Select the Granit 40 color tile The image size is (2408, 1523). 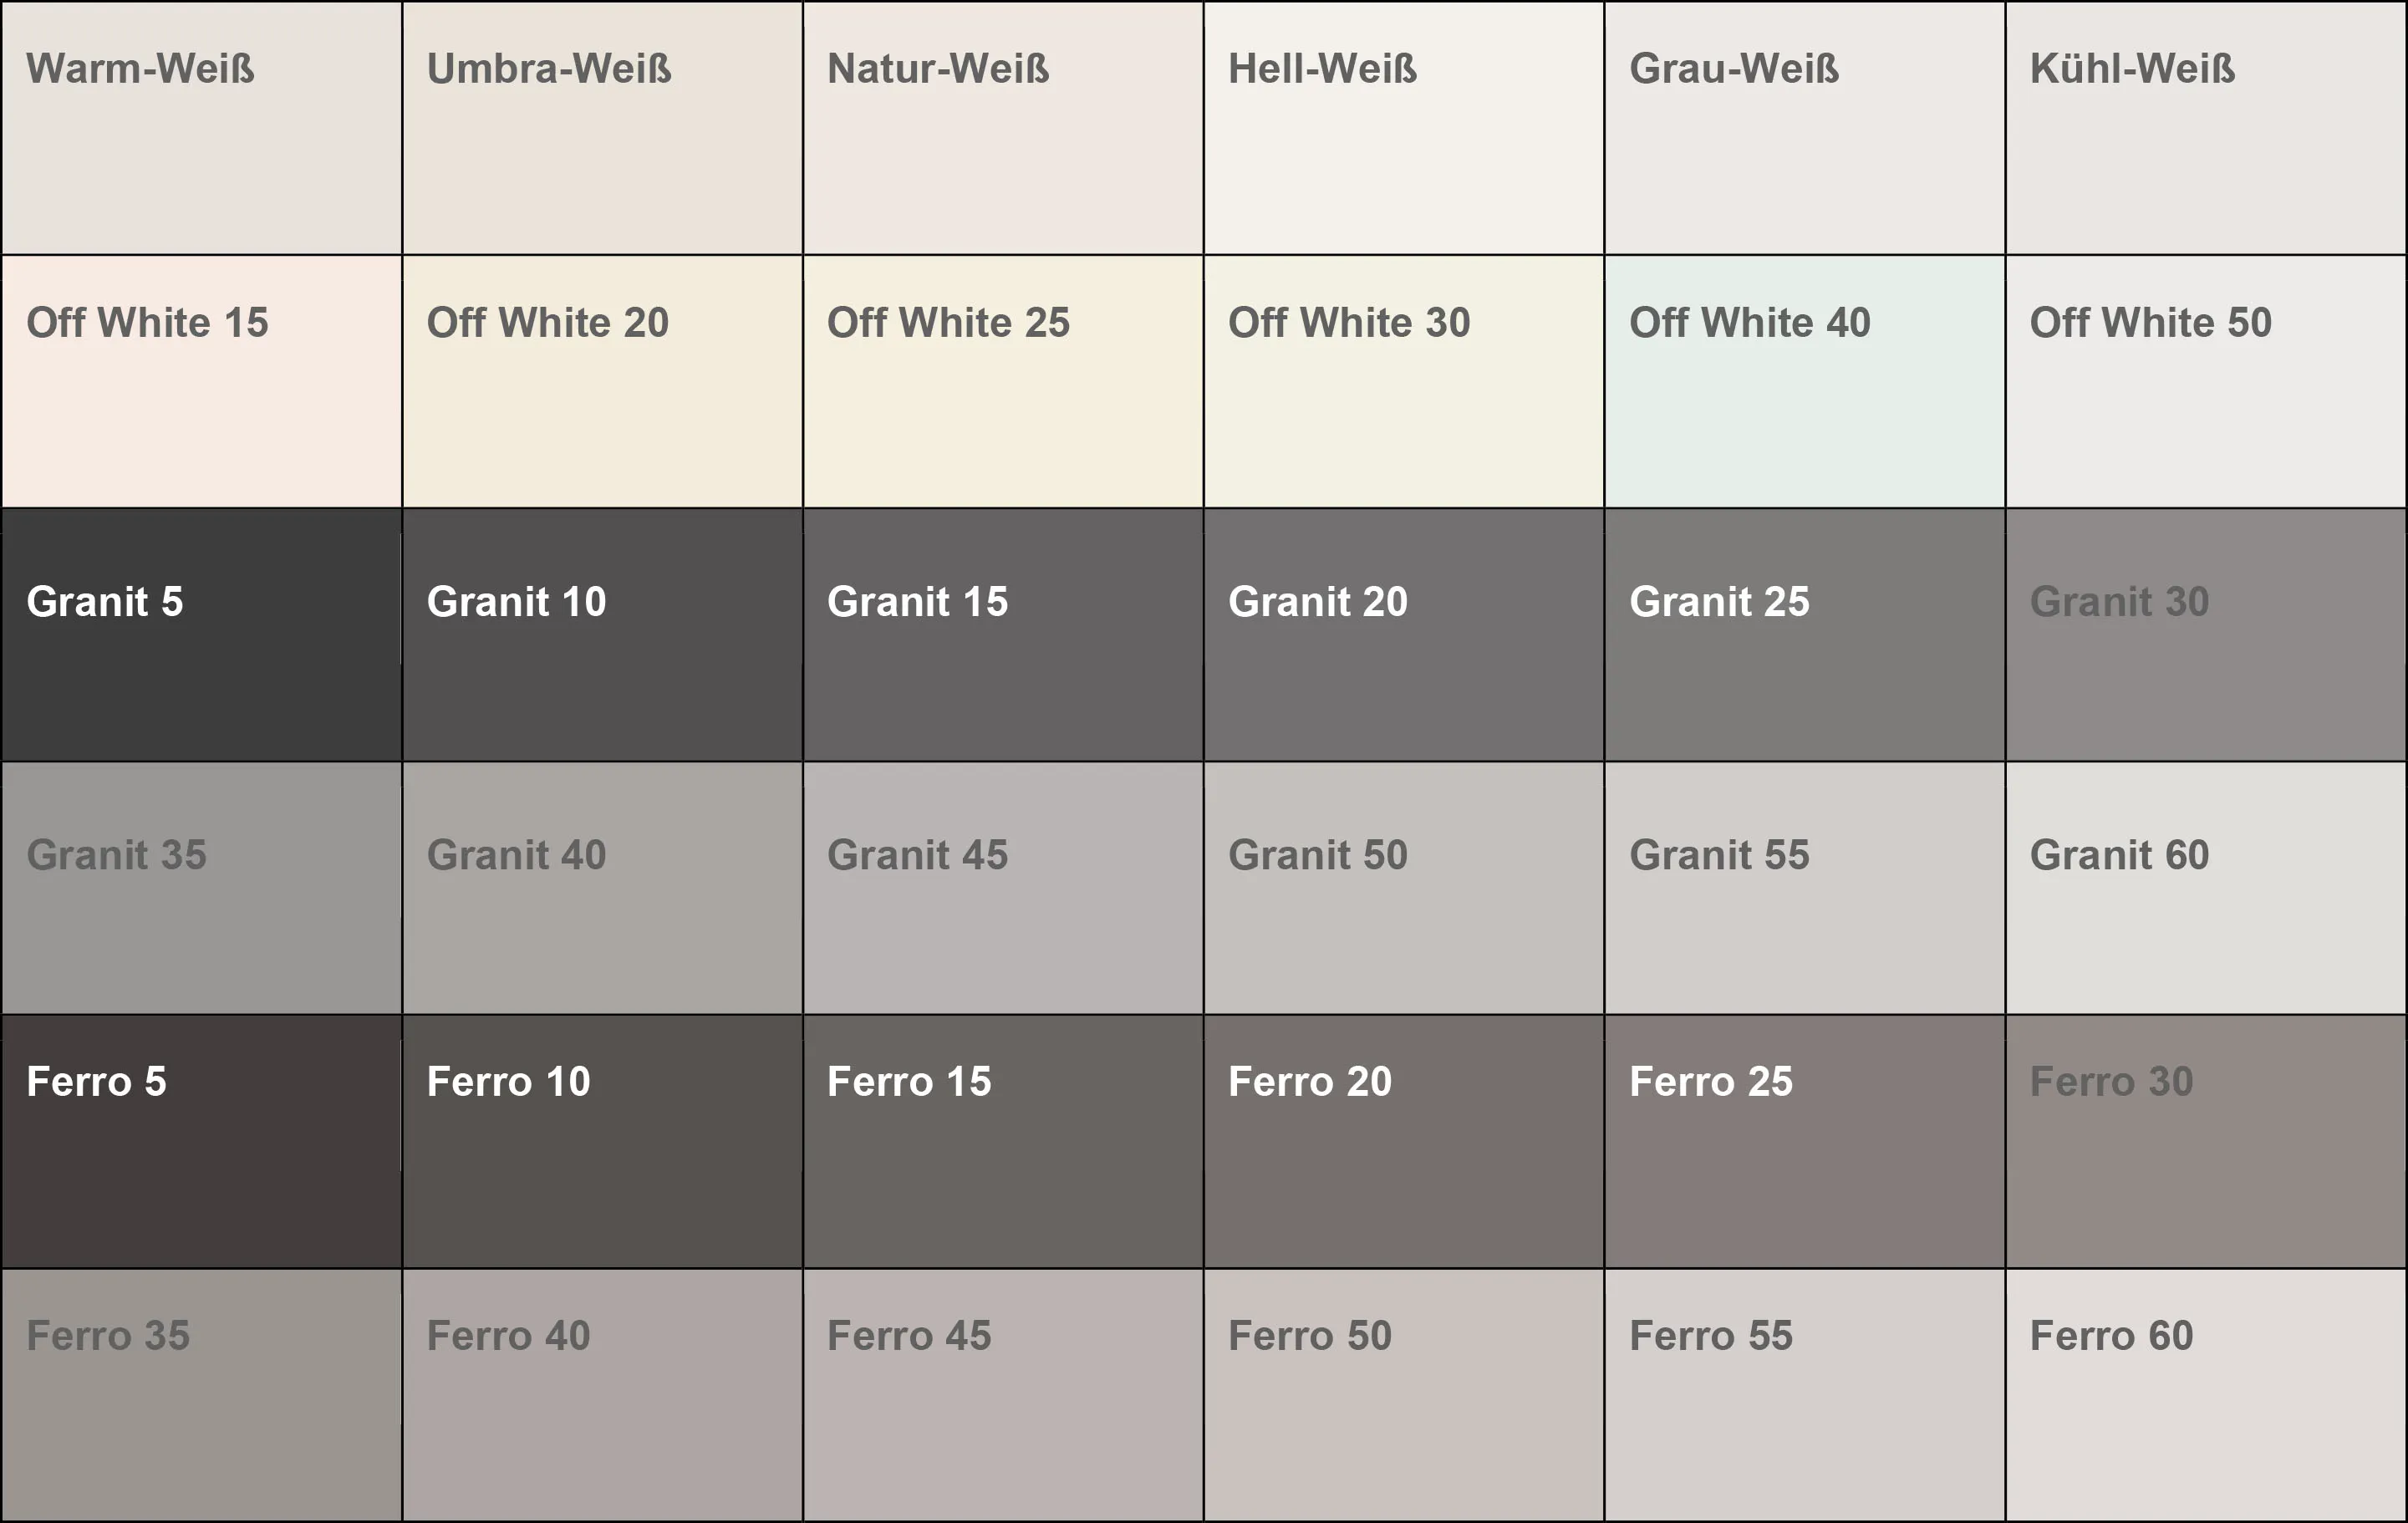603,888
